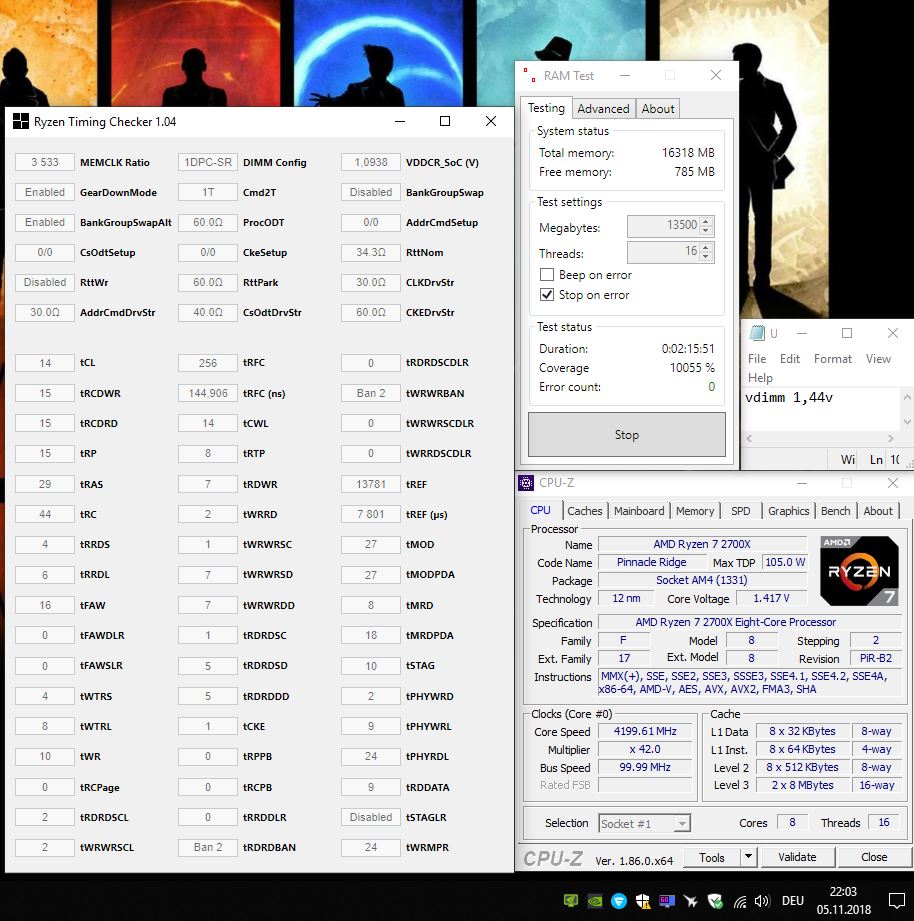Open the blue F-Secure tray icon
The width and height of the screenshot is (914, 921).
[x=619, y=900]
